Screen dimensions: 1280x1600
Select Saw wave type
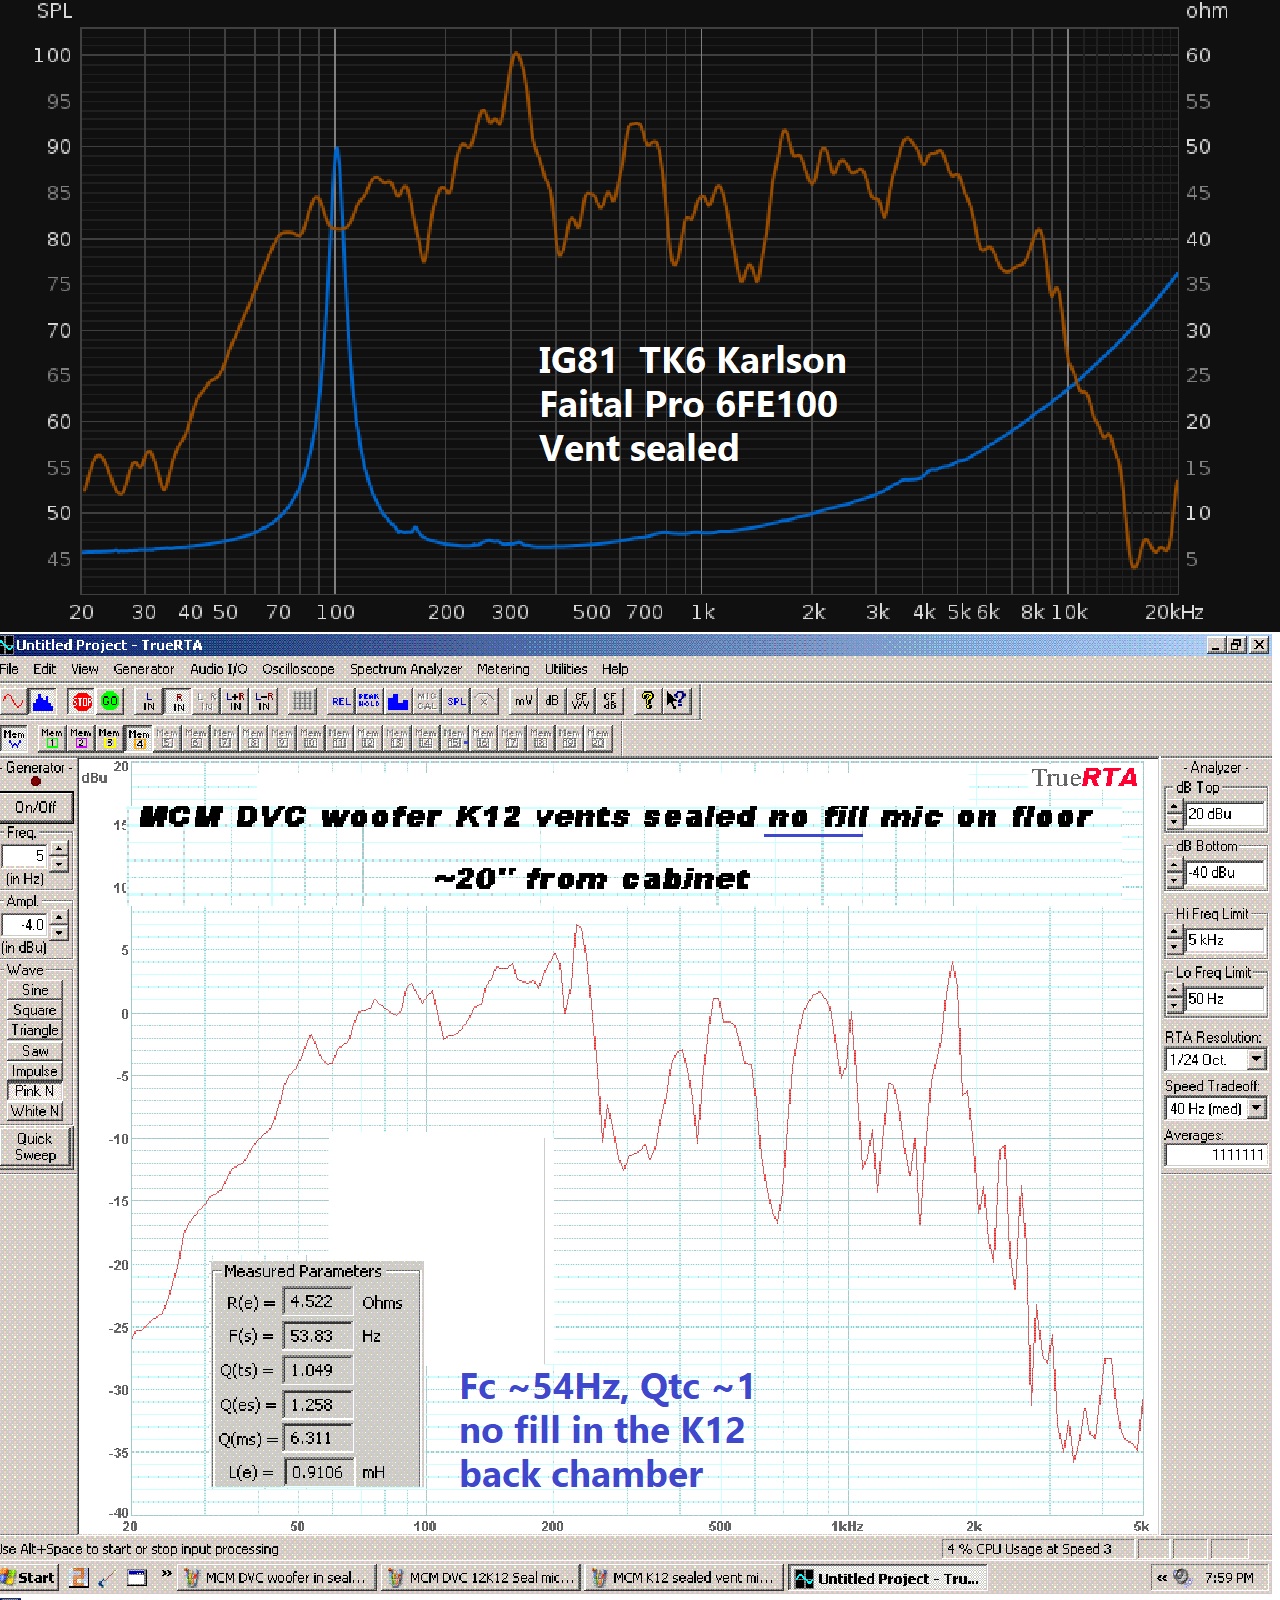35,1051
